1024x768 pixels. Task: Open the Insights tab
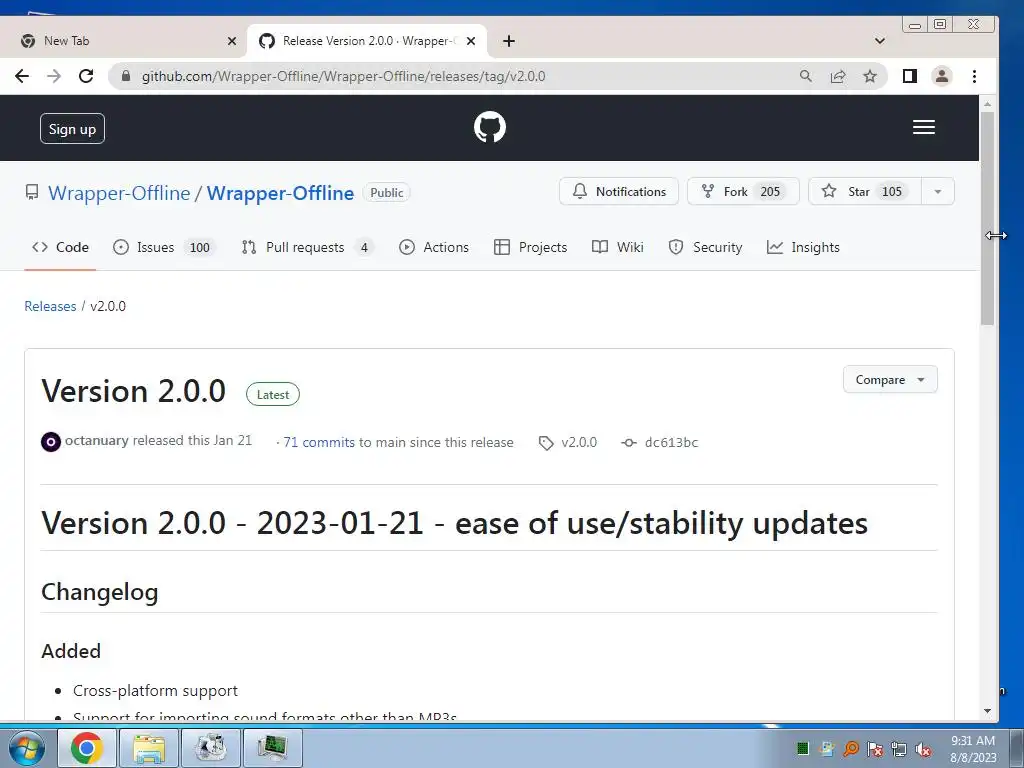pyautogui.click(x=803, y=247)
